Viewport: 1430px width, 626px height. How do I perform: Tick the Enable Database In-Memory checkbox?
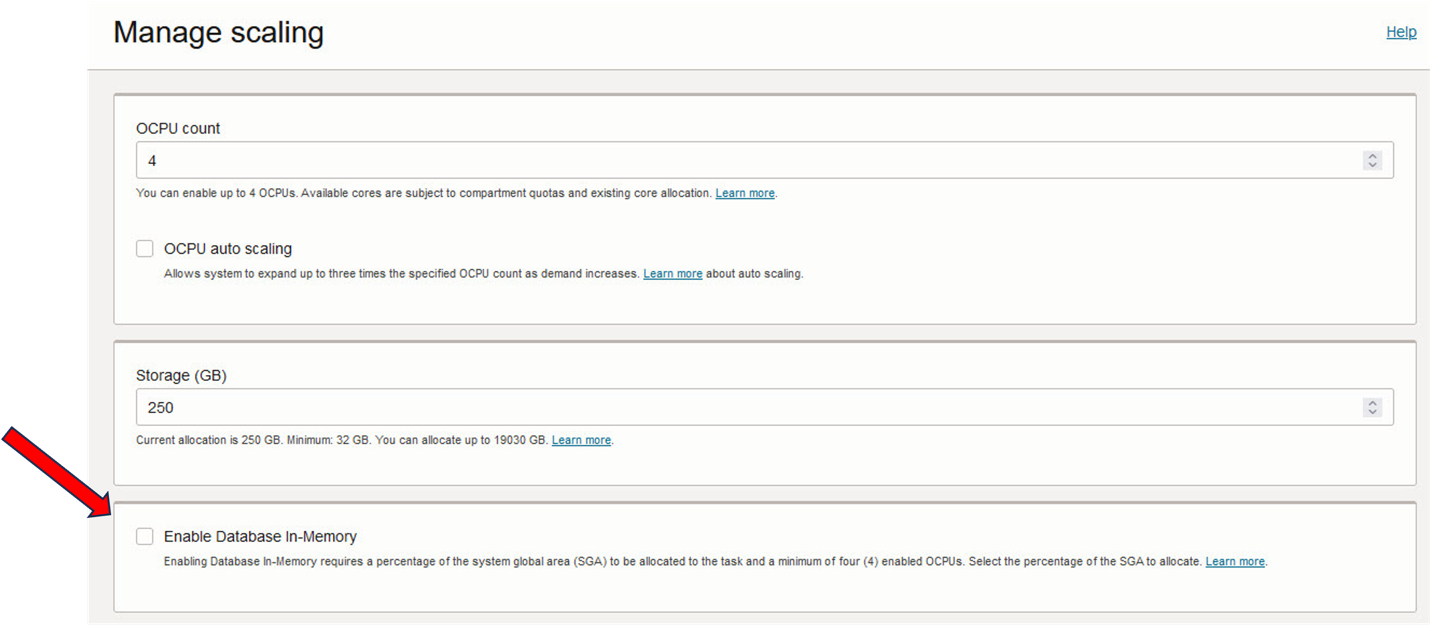tap(145, 537)
